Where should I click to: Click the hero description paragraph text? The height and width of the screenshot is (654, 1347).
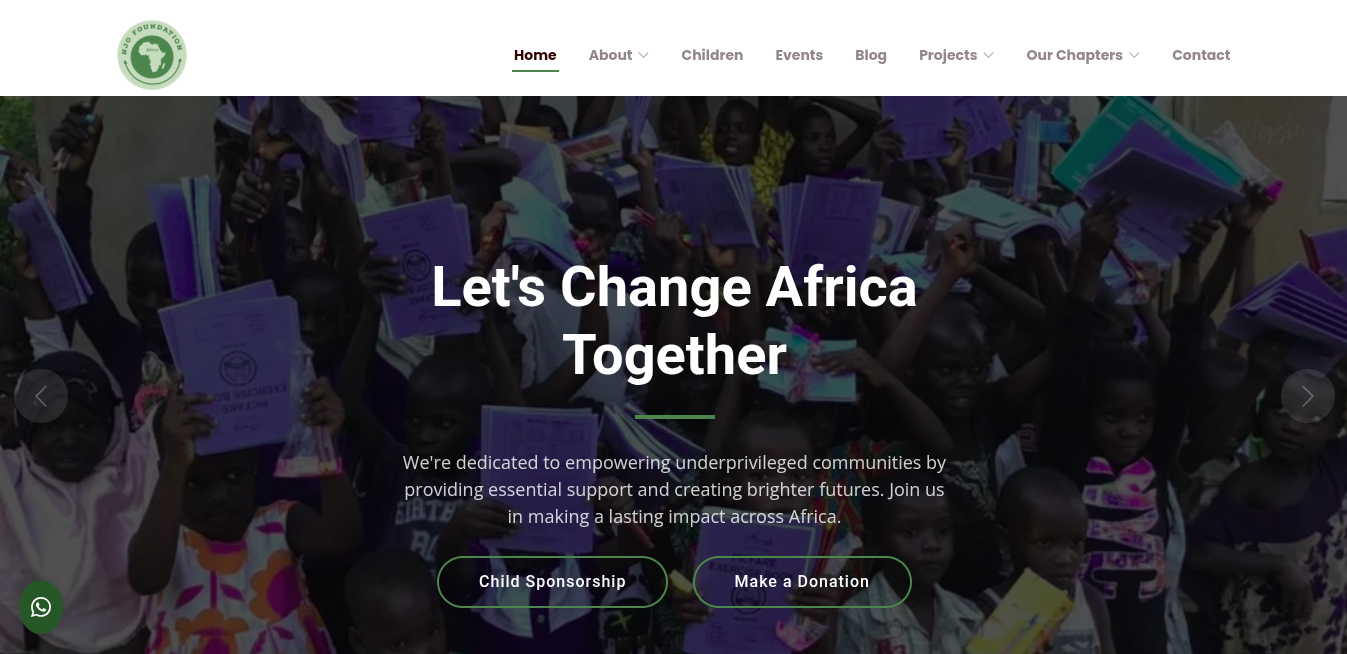point(674,490)
